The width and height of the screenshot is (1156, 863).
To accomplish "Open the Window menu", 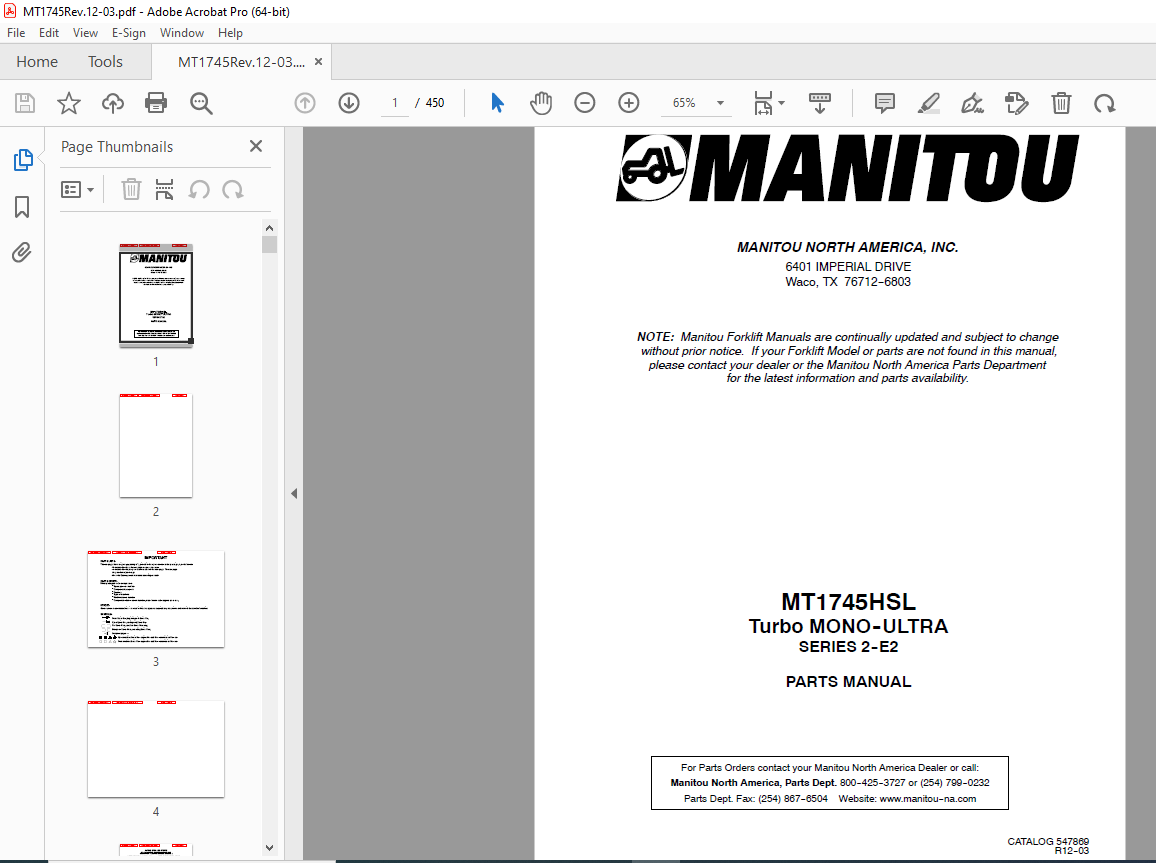I will pyautogui.click(x=181, y=32).
